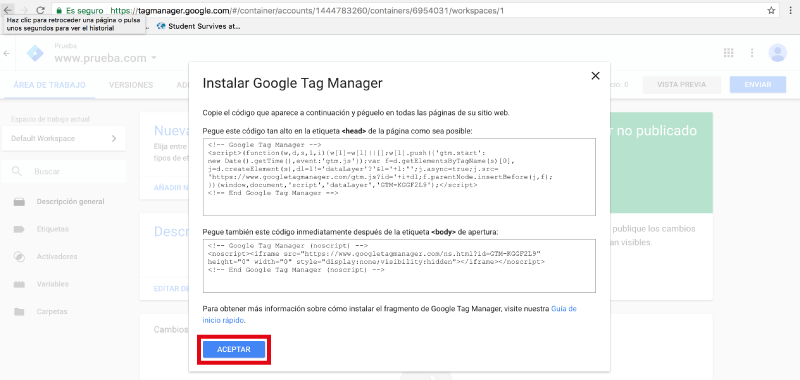Click the Aceptar button
The width and height of the screenshot is (800, 380).
click(x=234, y=349)
